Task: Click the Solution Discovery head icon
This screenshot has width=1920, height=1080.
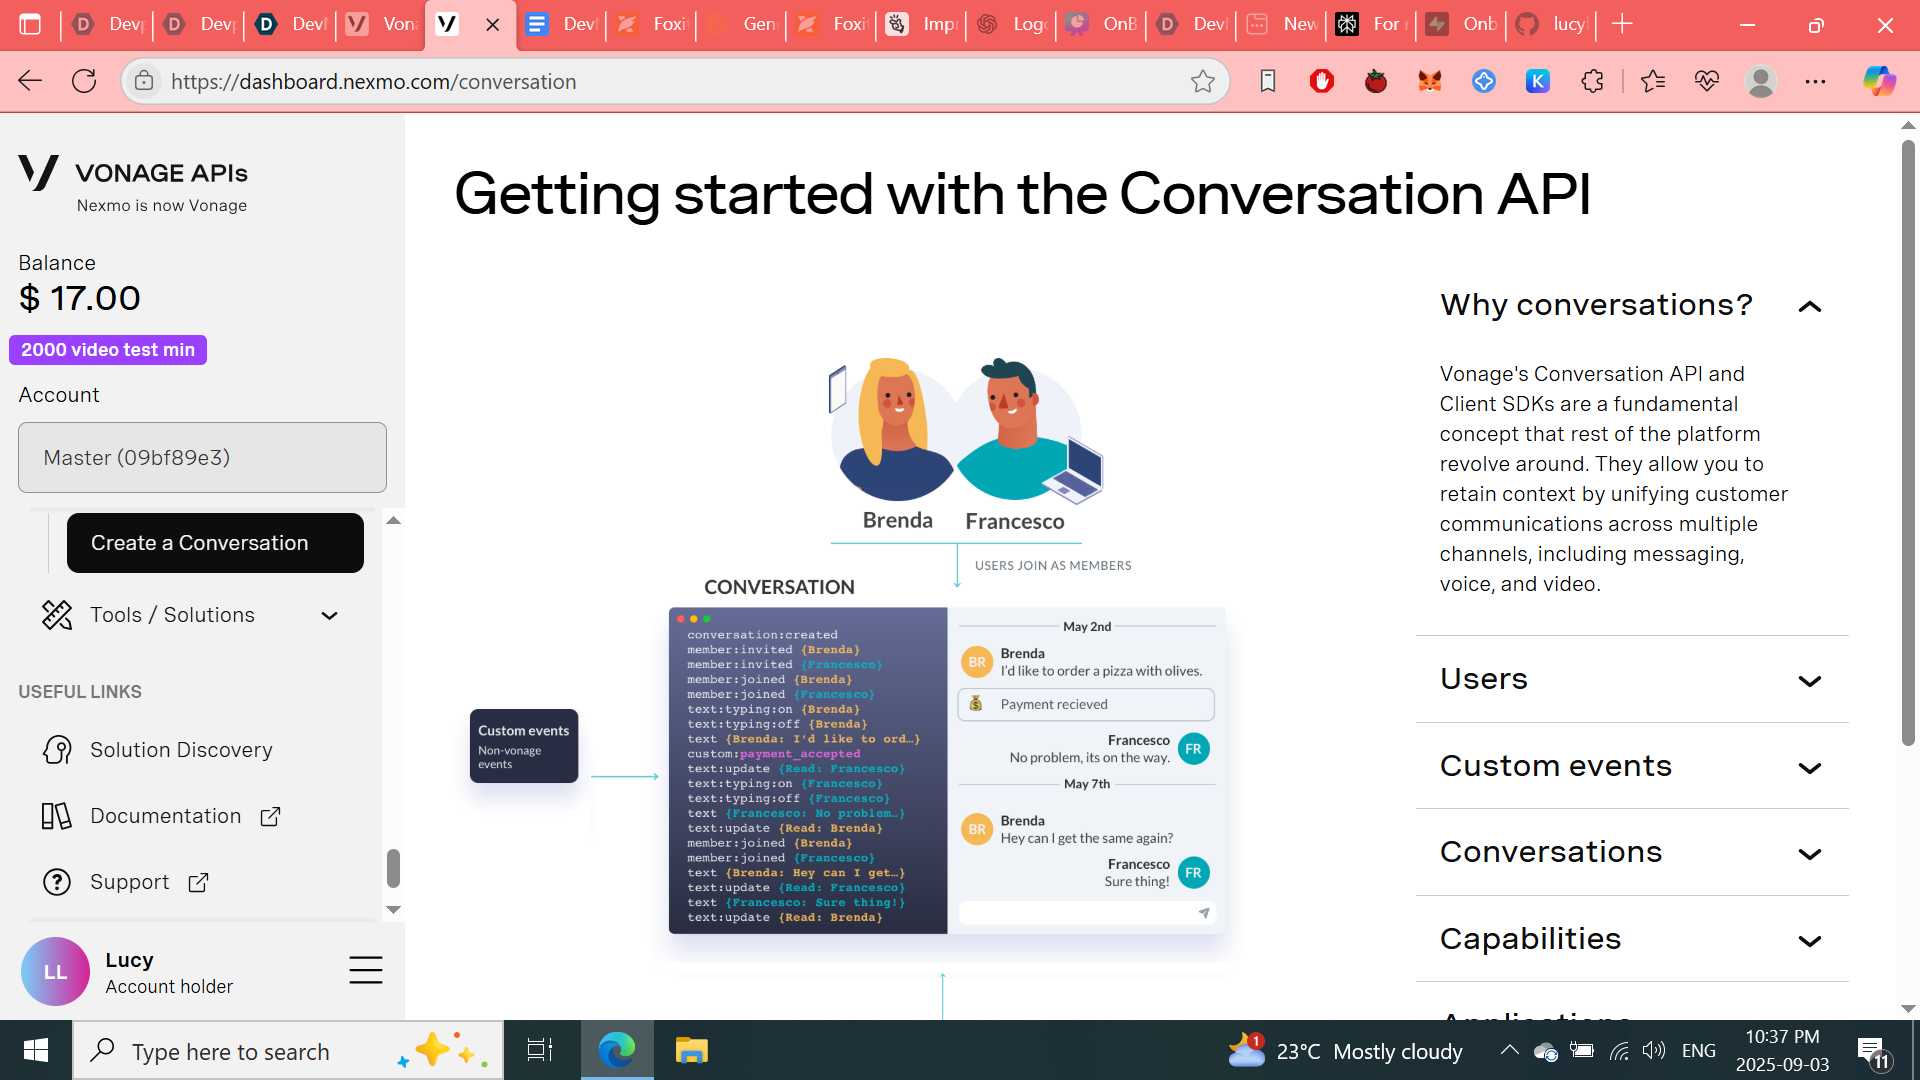Action: [57, 750]
